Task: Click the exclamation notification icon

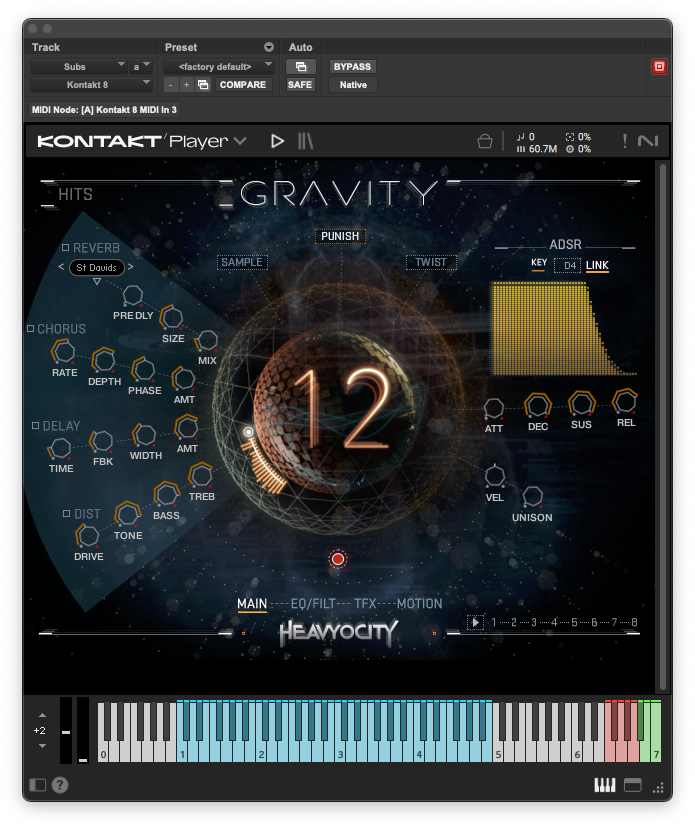Action: point(625,141)
